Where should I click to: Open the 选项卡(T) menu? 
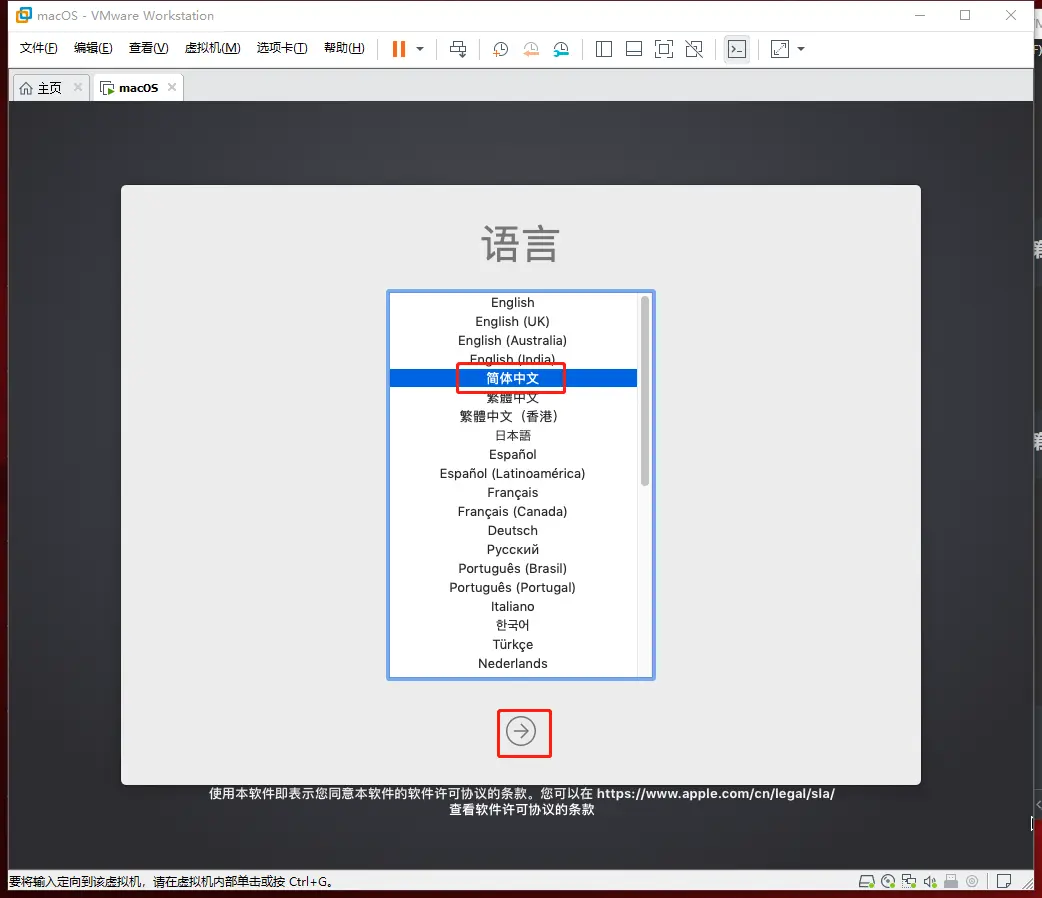(282, 48)
